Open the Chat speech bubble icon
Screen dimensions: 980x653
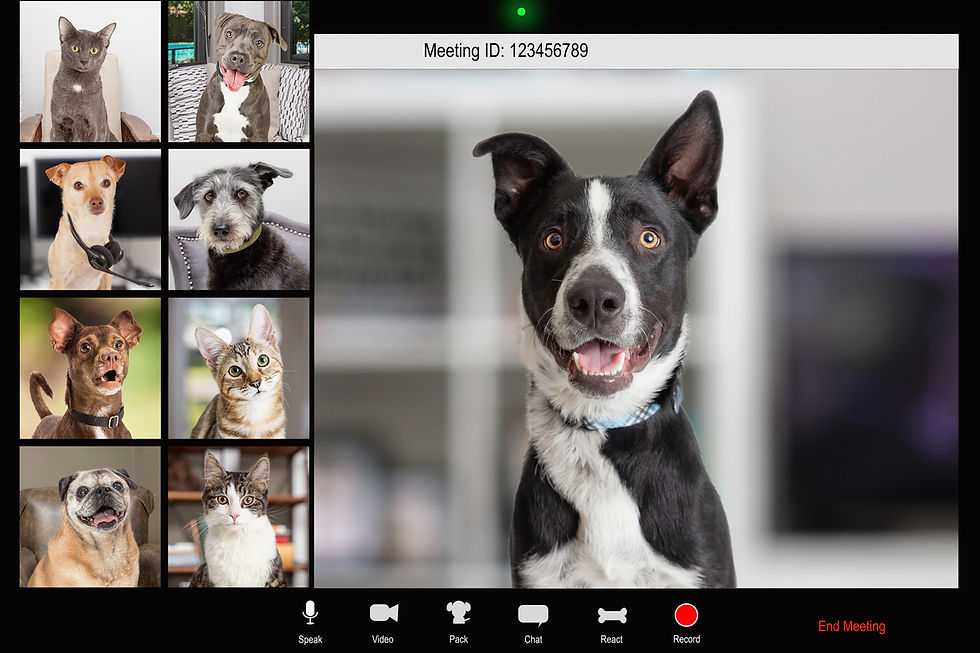point(533,616)
